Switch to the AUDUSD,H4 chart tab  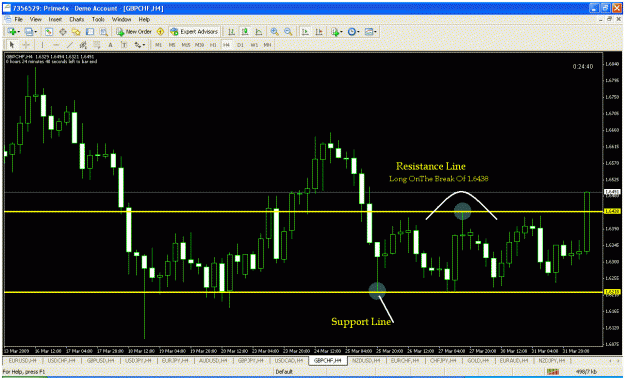click(213, 360)
